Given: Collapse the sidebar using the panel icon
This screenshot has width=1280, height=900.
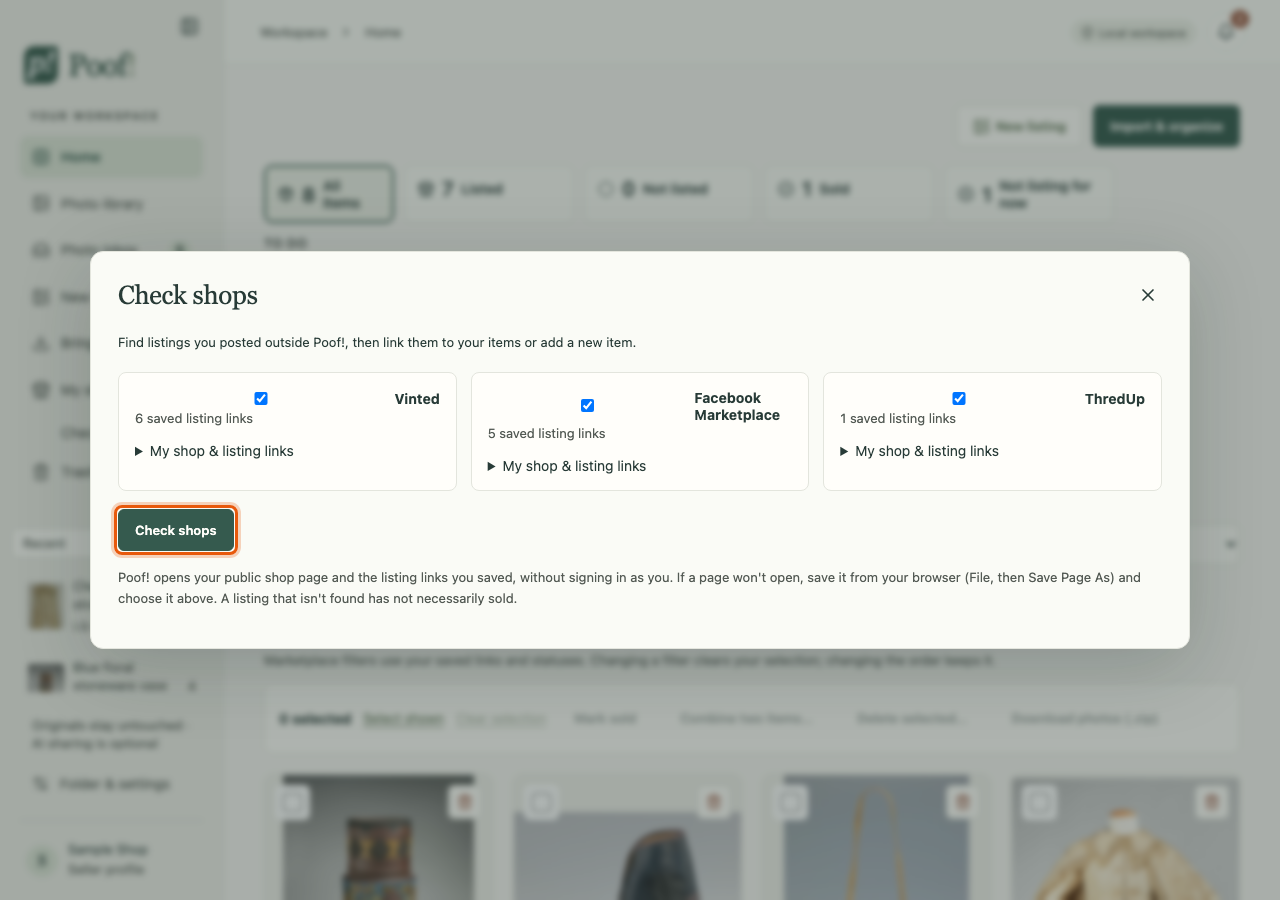Looking at the screenshot, I should (x=189, y=27).
